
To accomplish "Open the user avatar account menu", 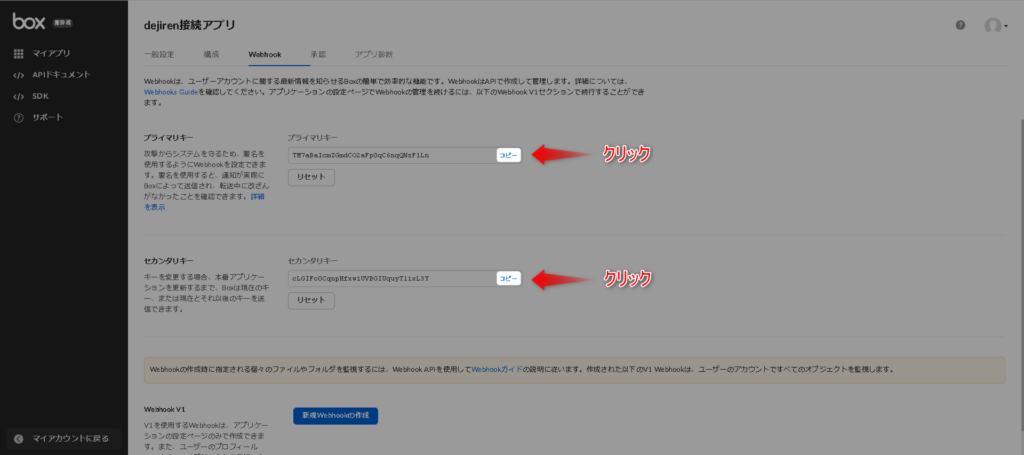I will click(x=995, y=26).
